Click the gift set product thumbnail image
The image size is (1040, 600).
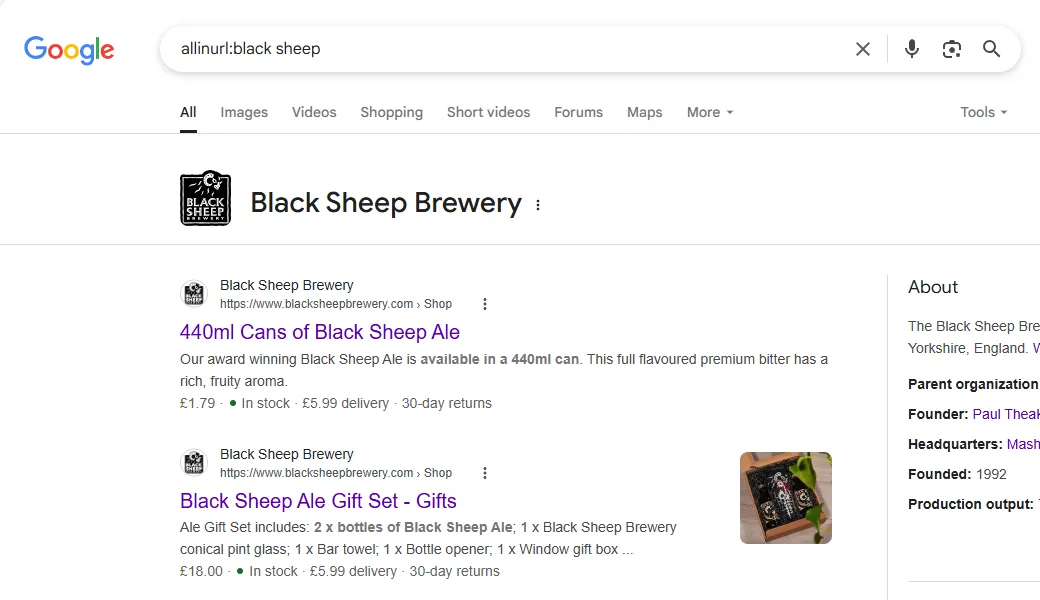786,498
